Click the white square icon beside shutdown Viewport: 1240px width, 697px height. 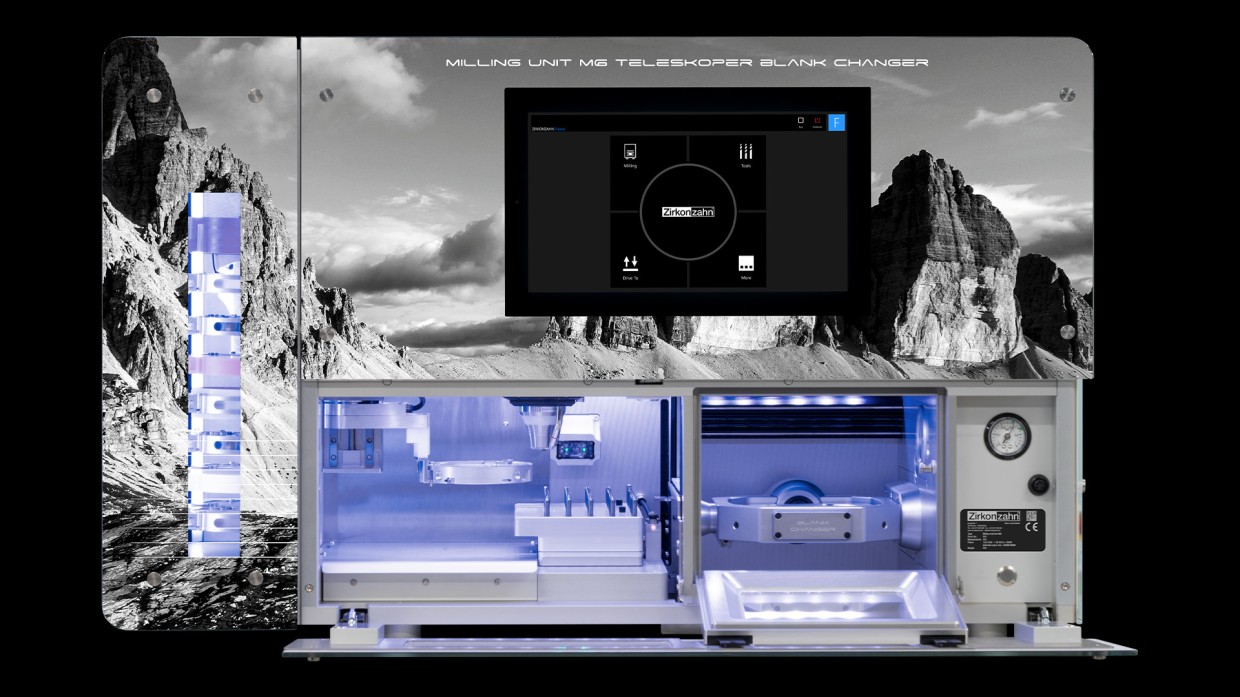tap(801, 122)
